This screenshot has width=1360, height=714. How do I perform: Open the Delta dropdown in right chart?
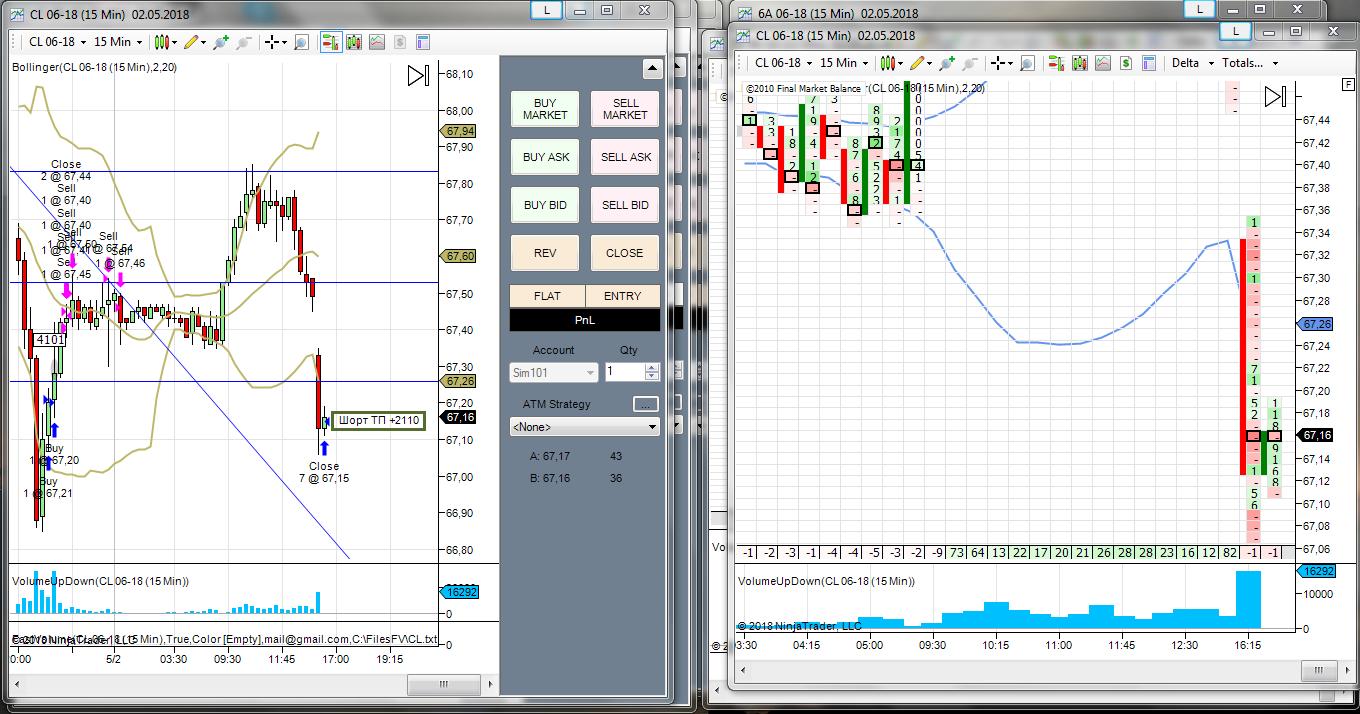click(x=1193, y=62)
